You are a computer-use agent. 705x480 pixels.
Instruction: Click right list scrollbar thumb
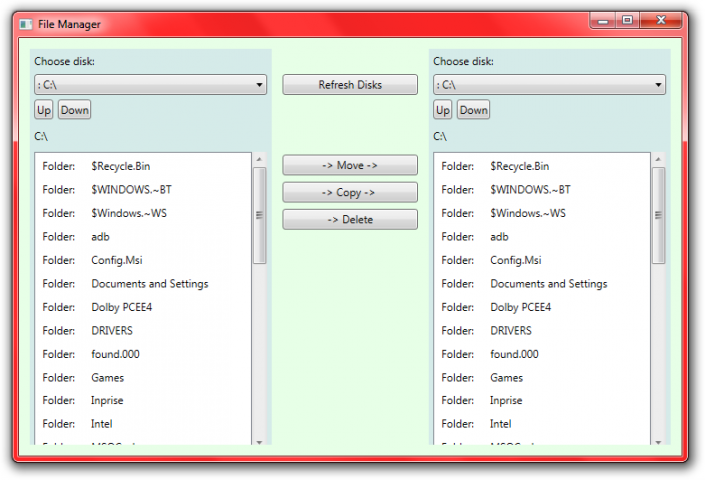(x=658, y=215)
